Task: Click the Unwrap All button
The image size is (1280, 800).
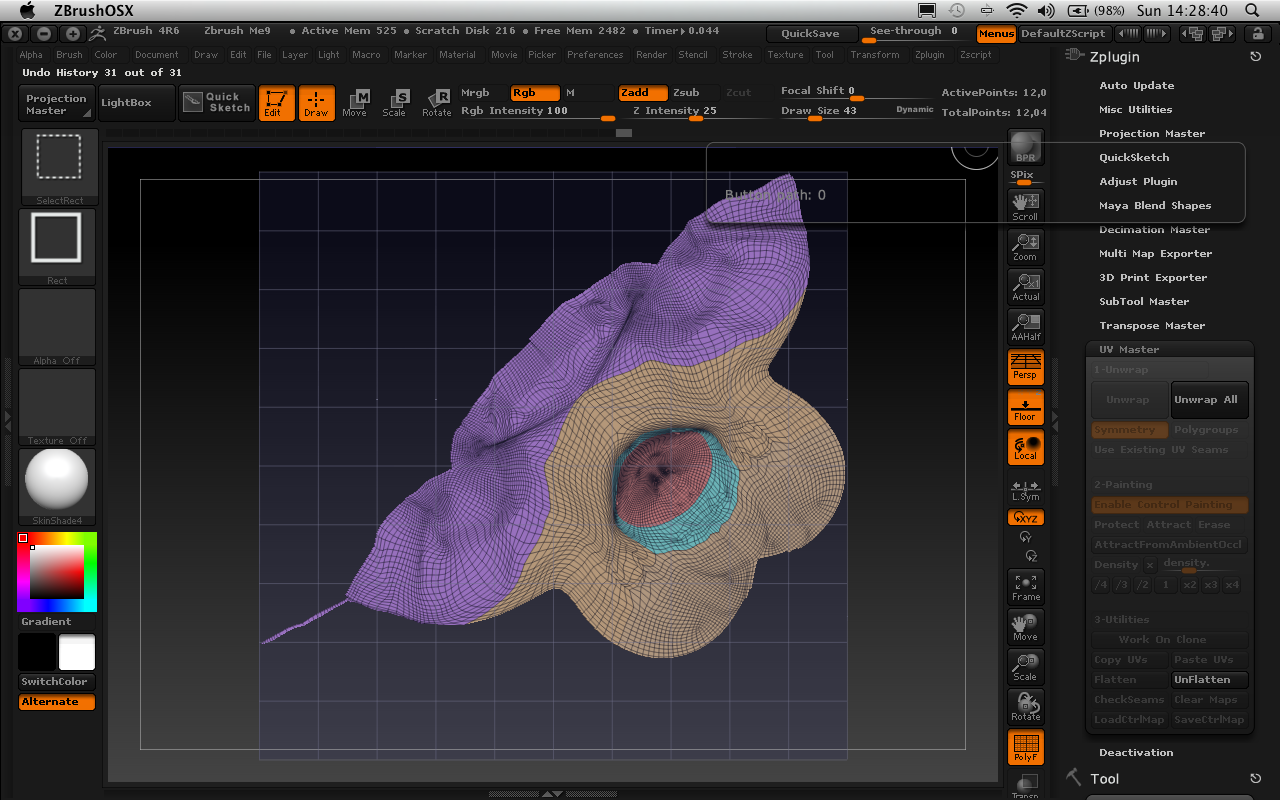Action: (1209, 400)
